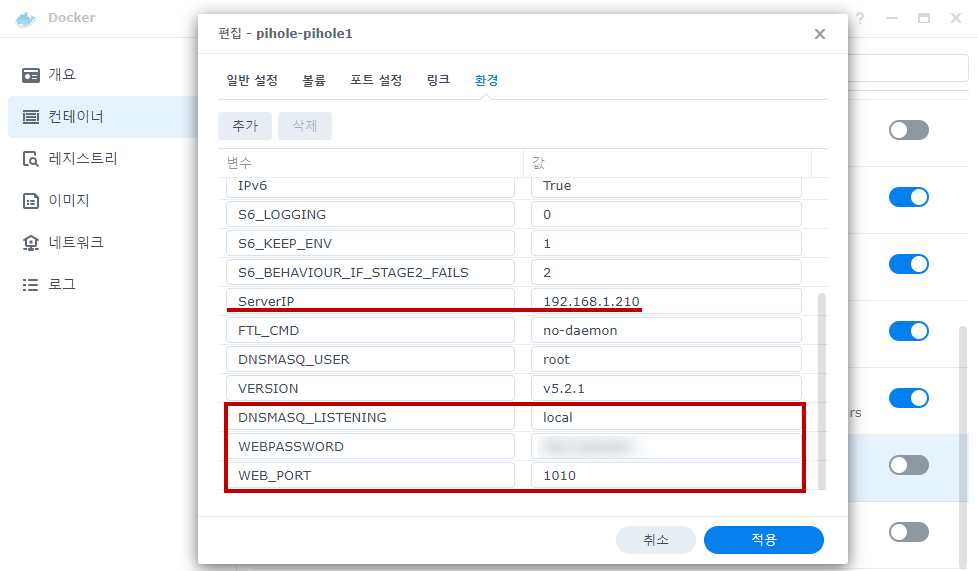Image resolution: width=978 pixels, height=571 pixels.
Task: Edit the VERSION variable name field
Action: coord(370,389)
